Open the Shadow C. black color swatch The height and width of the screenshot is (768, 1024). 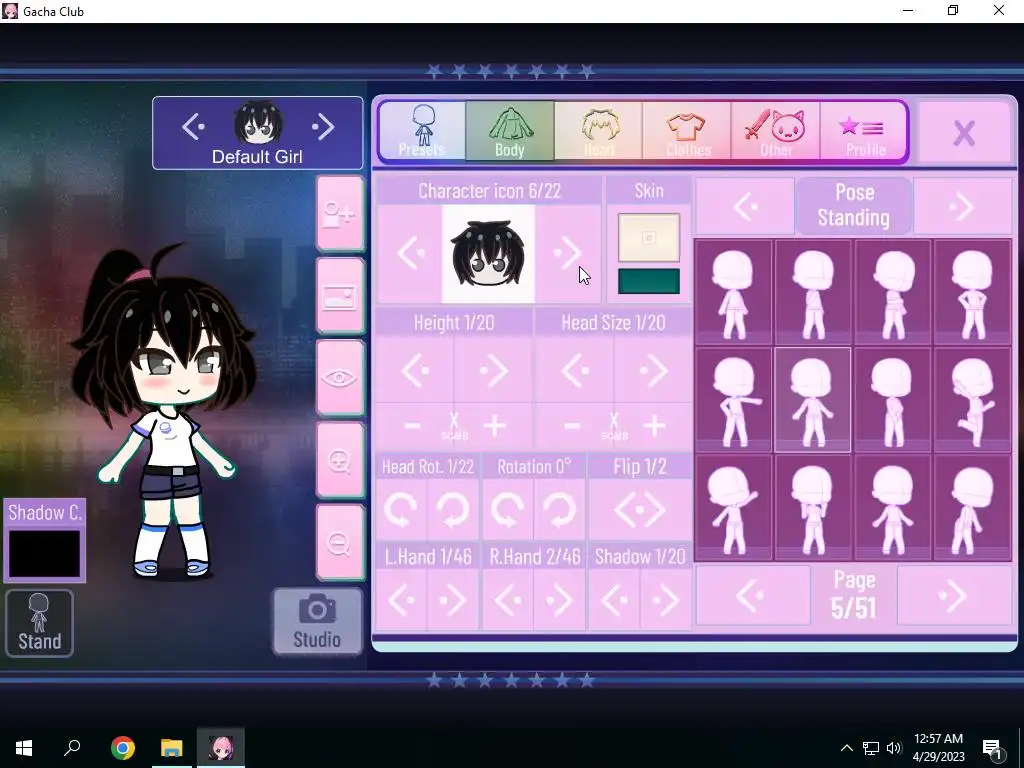point(44,554)
